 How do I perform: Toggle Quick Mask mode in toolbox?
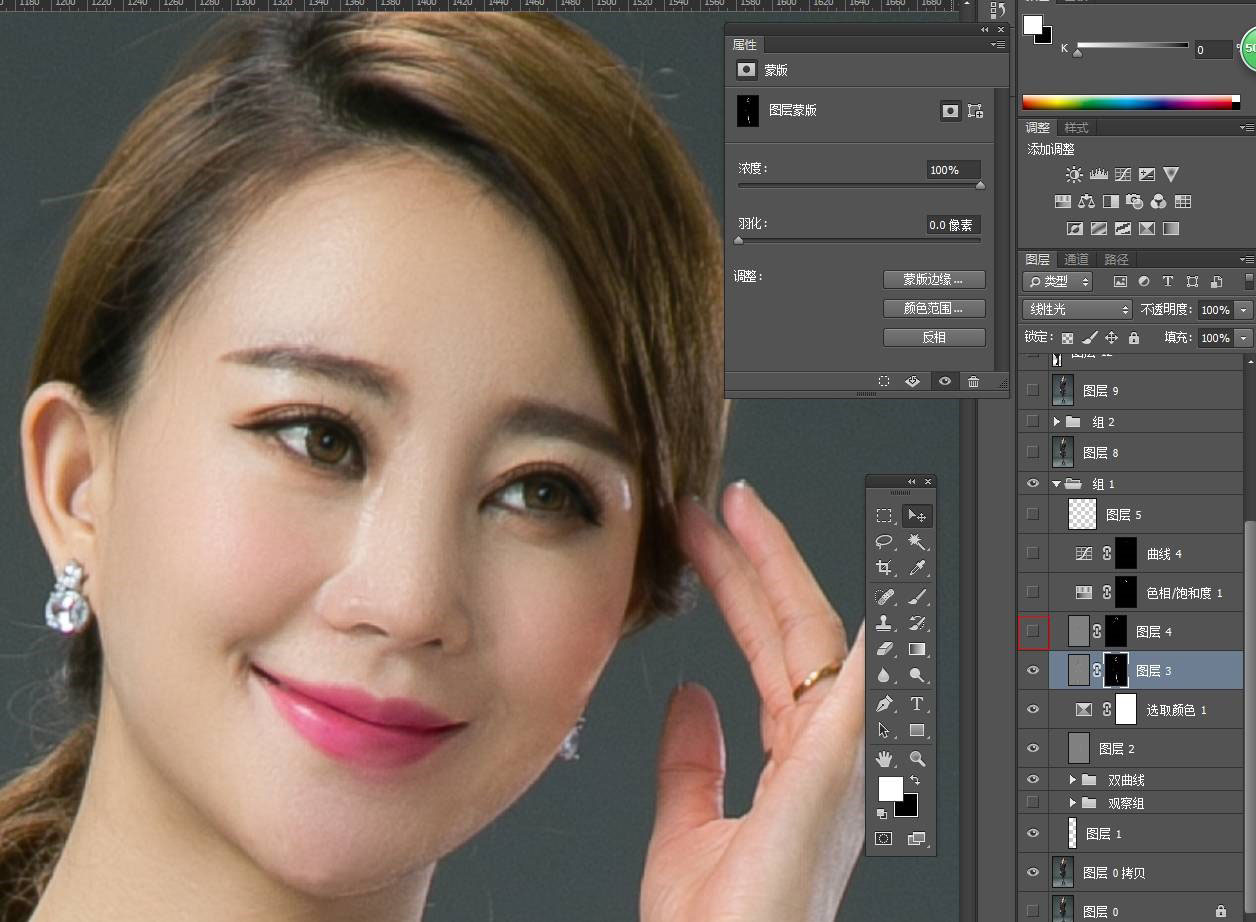883,838
